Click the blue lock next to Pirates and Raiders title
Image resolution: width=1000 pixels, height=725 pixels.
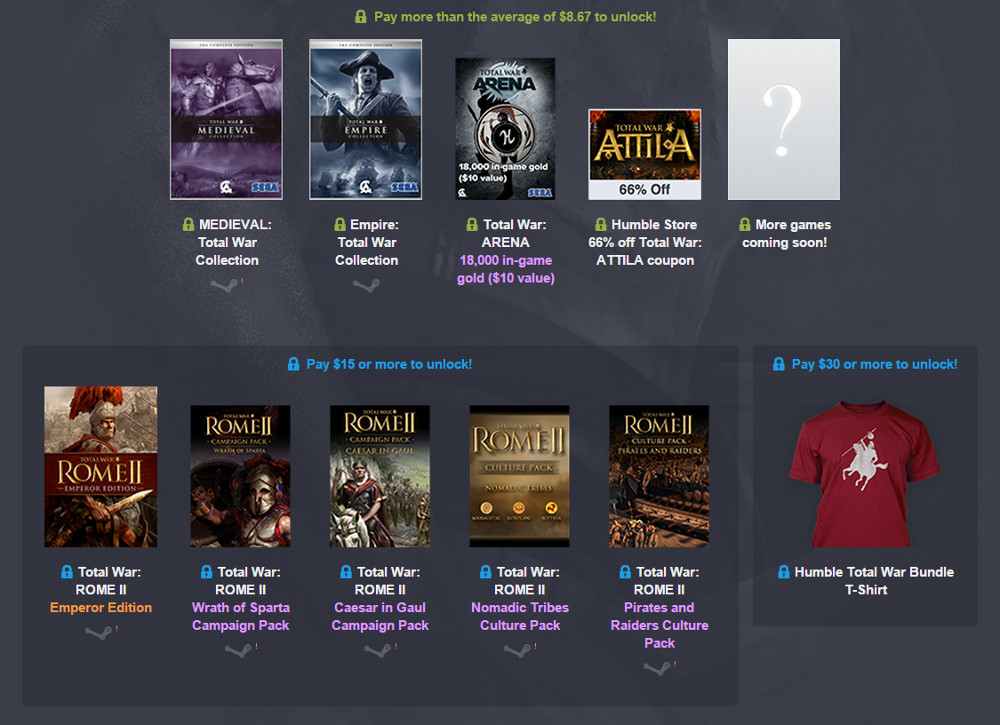(x=626, y=572)
